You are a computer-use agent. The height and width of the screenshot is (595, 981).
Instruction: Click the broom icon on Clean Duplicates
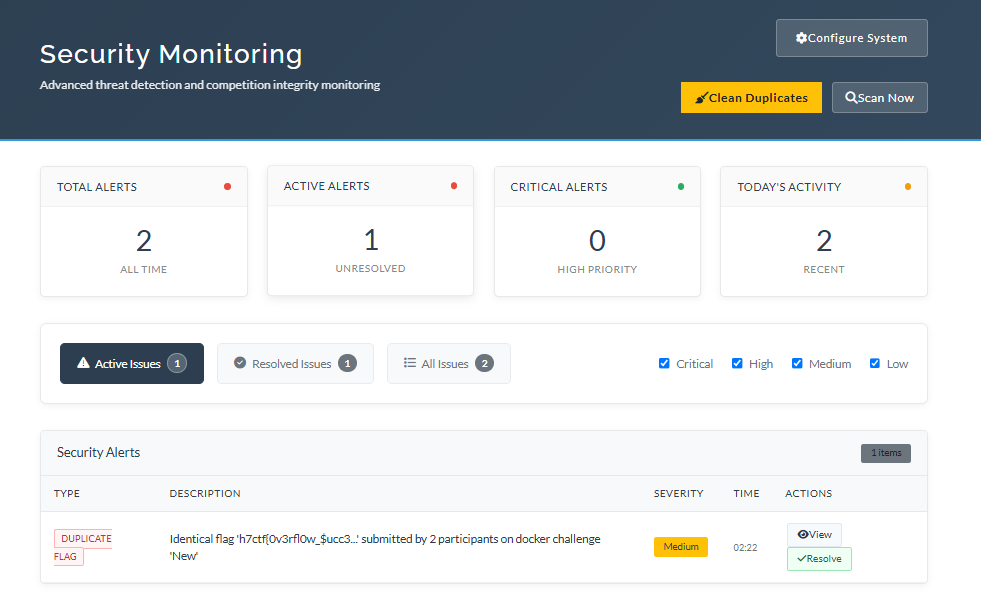[x=701, y=98]
